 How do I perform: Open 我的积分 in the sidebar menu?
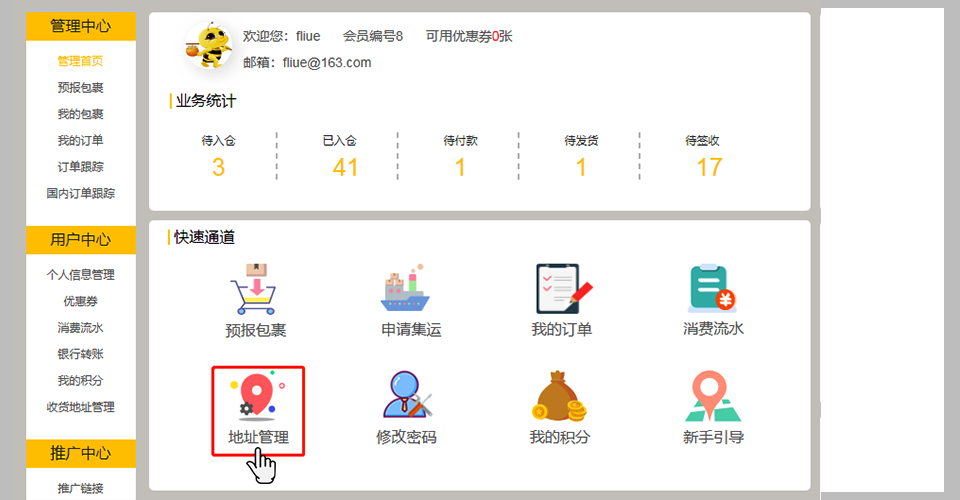click(x=80, y=381)
